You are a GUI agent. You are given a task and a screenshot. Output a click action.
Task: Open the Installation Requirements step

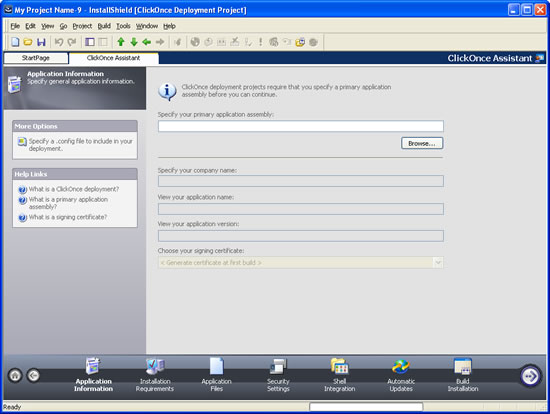pos(155,374)
